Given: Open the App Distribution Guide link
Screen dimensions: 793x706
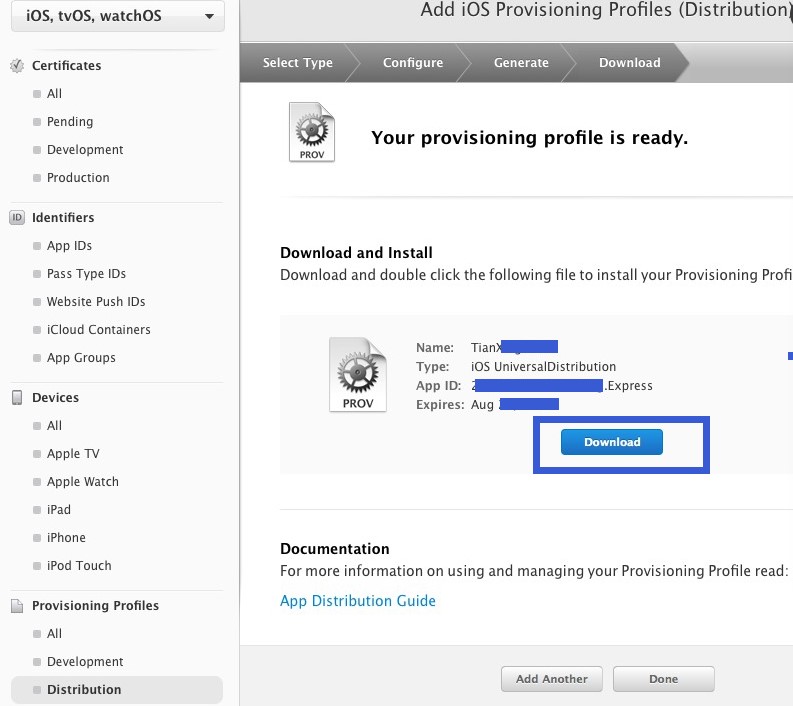Looking at the screenshot, I should tap(358, 601).
